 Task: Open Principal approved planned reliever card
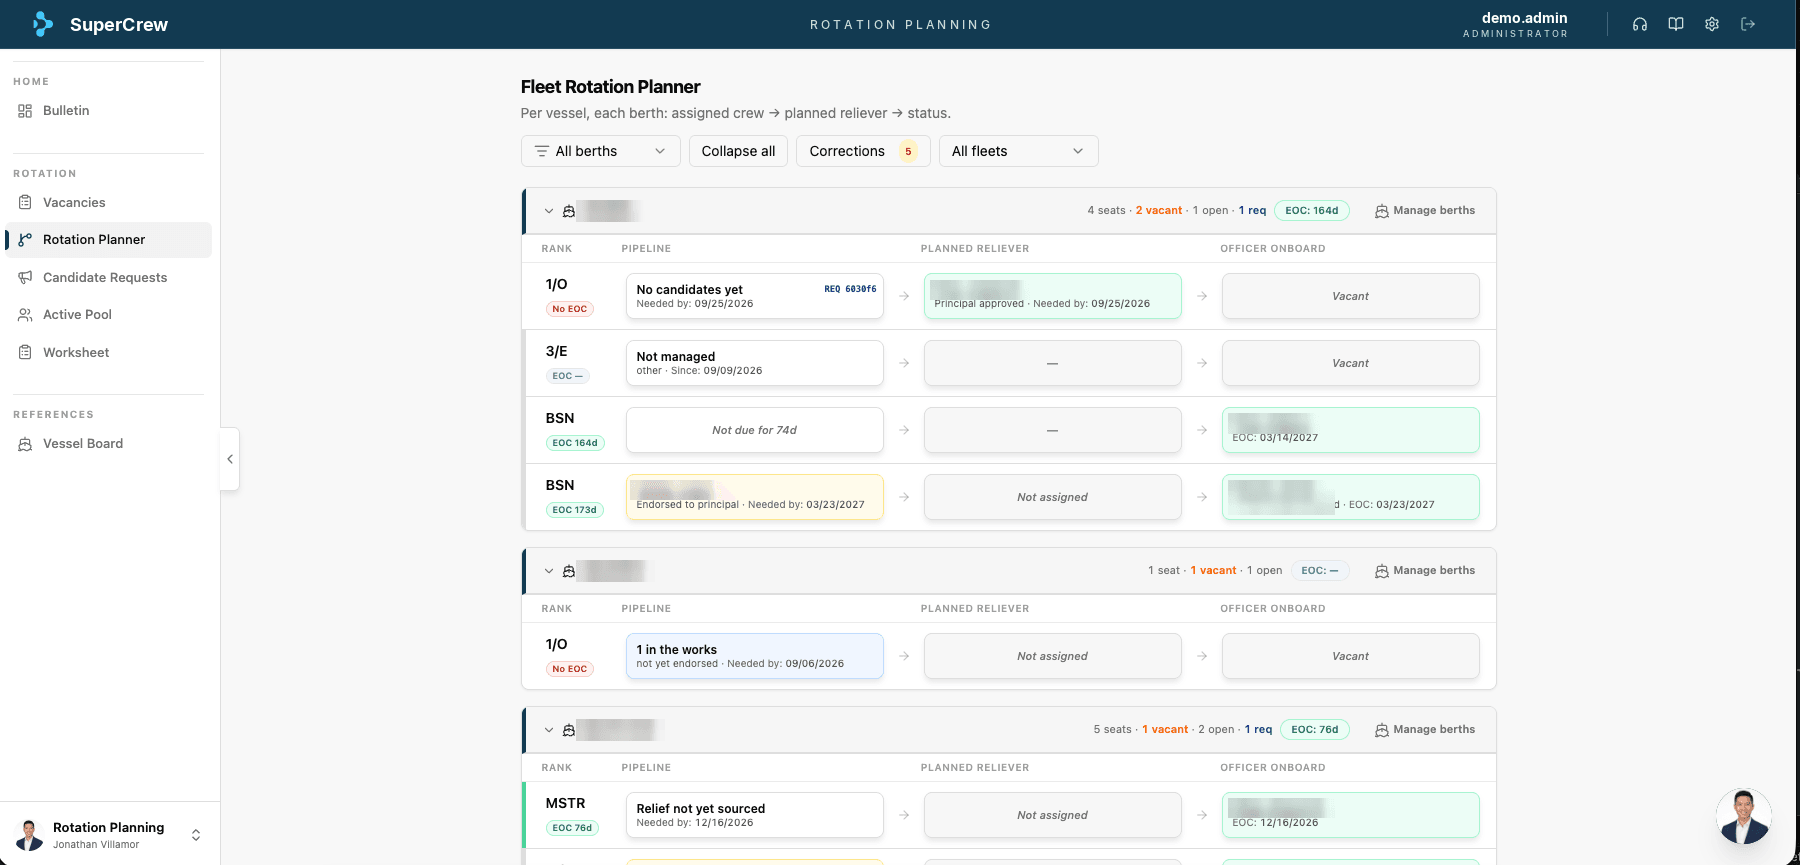point(1053,296)
